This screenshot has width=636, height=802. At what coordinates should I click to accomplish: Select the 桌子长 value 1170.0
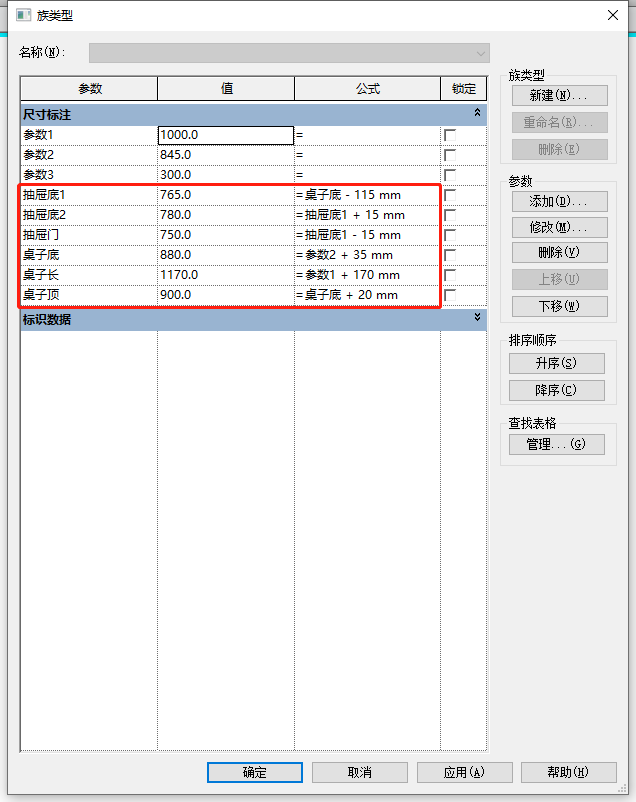click(226, 275)
